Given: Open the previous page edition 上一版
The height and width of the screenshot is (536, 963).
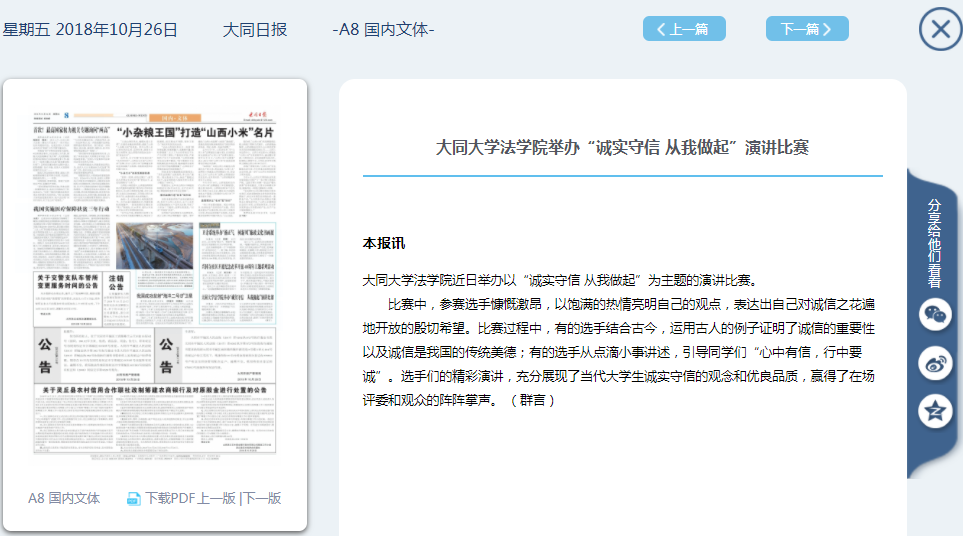Looking at the screenshot, I should (x=216, y=498).
